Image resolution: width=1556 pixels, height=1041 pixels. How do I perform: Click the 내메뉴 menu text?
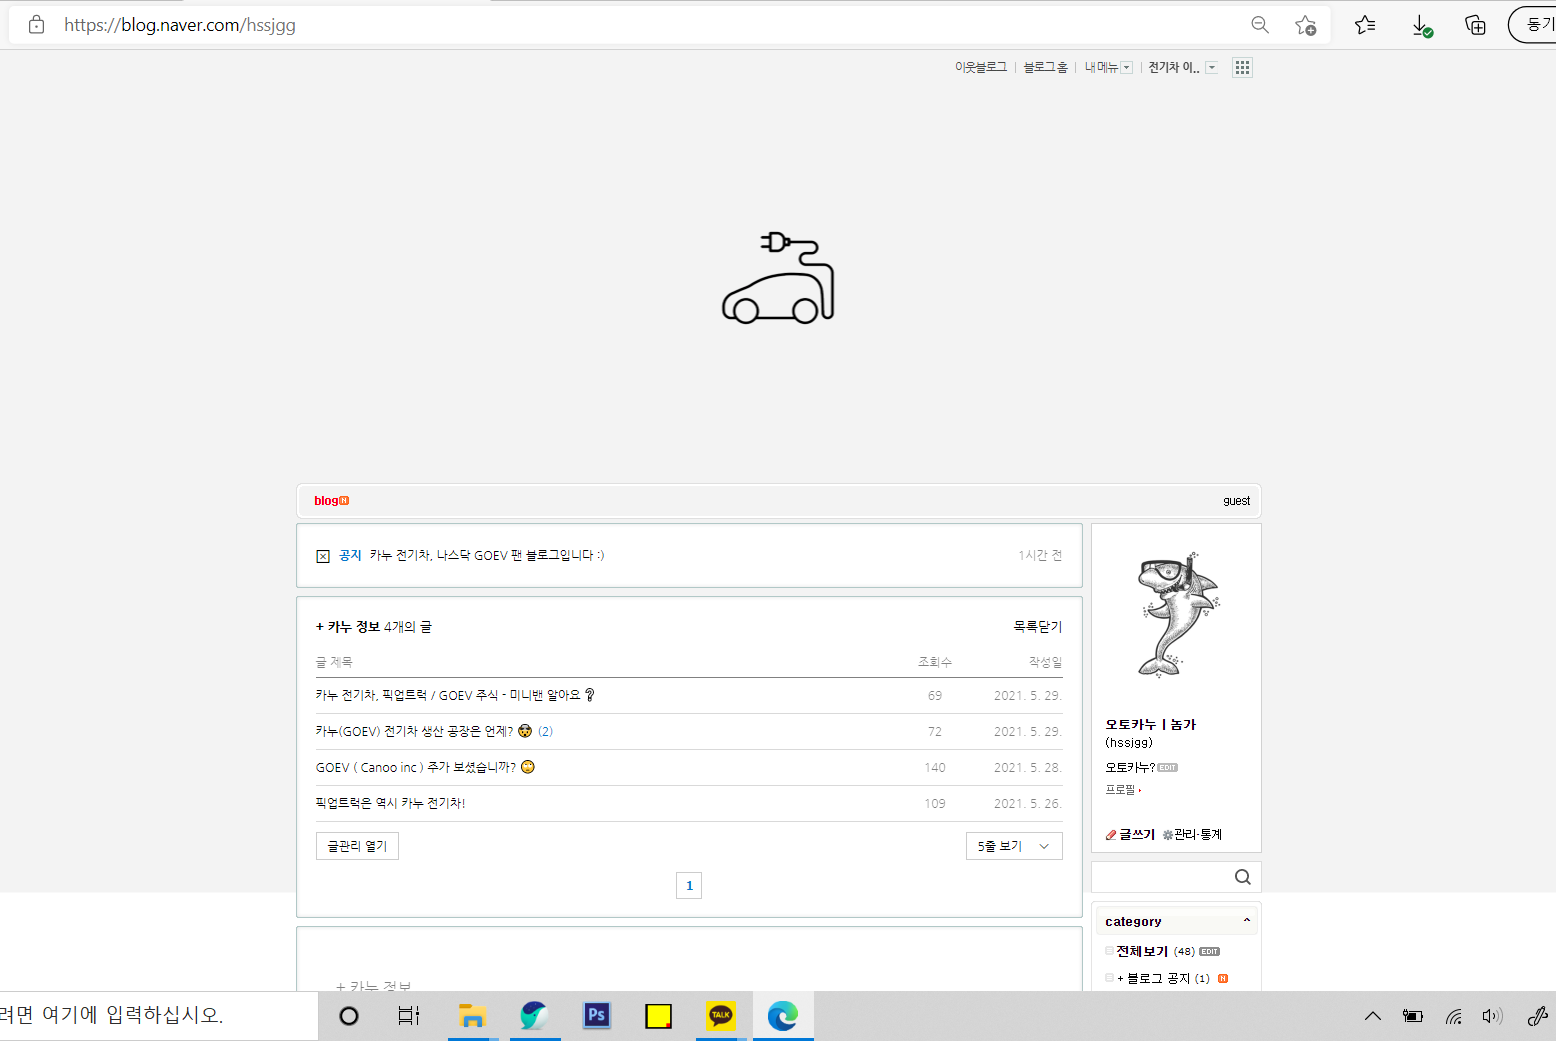(1101, 67)
